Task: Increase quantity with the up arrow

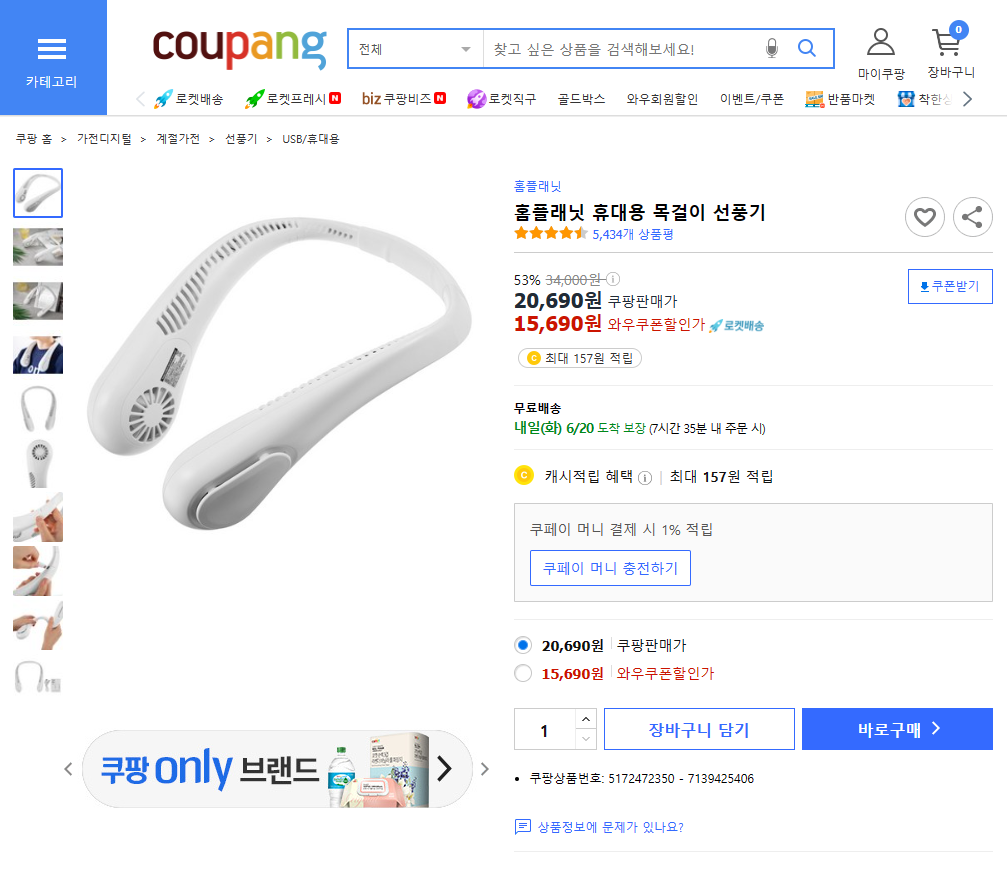Action: coord(586,719)
